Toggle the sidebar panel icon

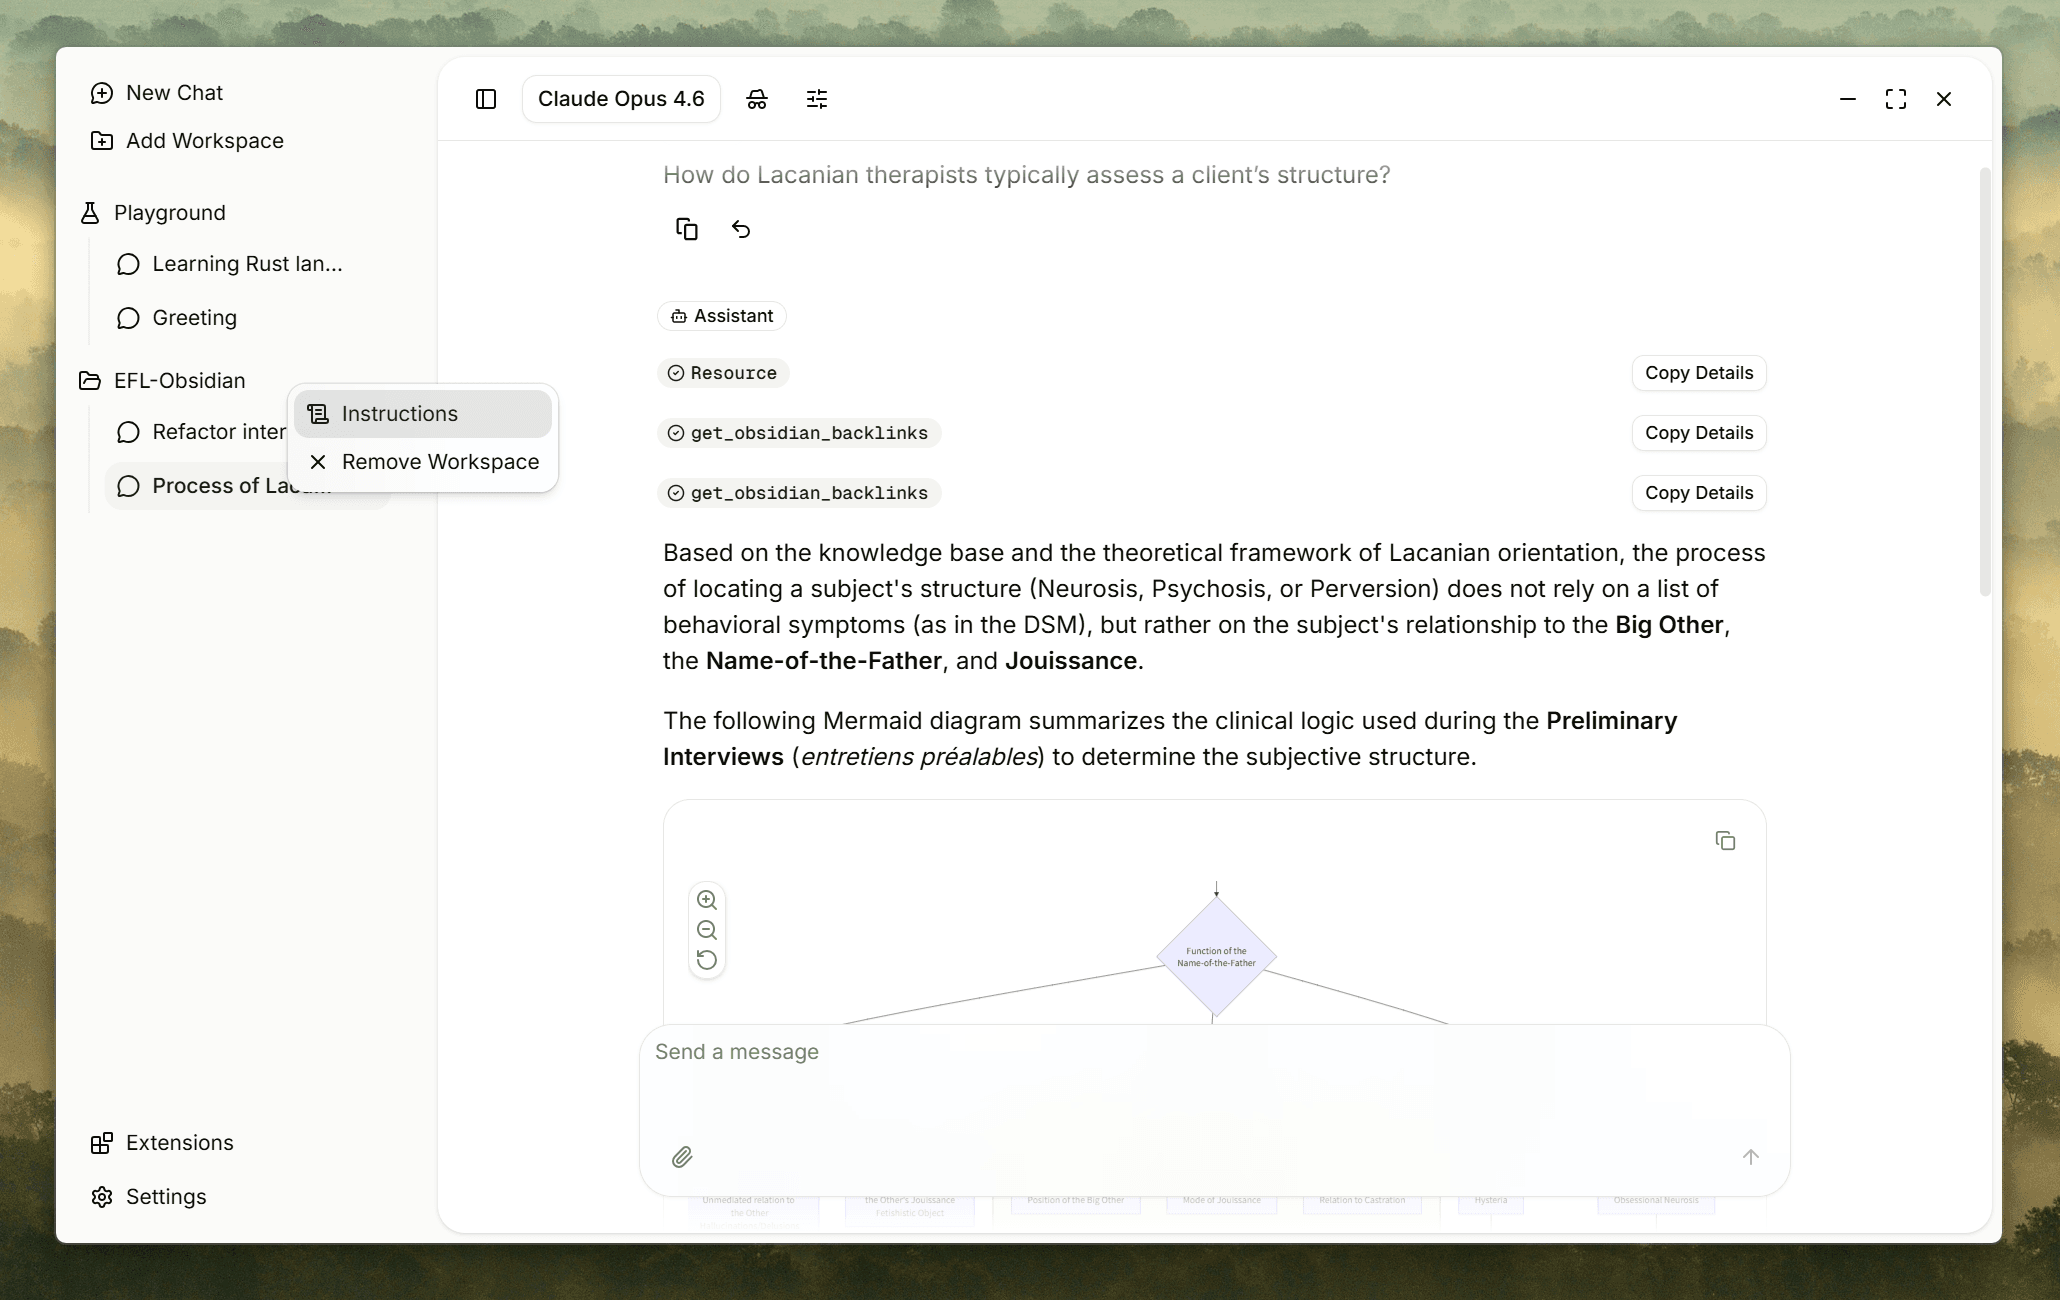click(486, 99)
